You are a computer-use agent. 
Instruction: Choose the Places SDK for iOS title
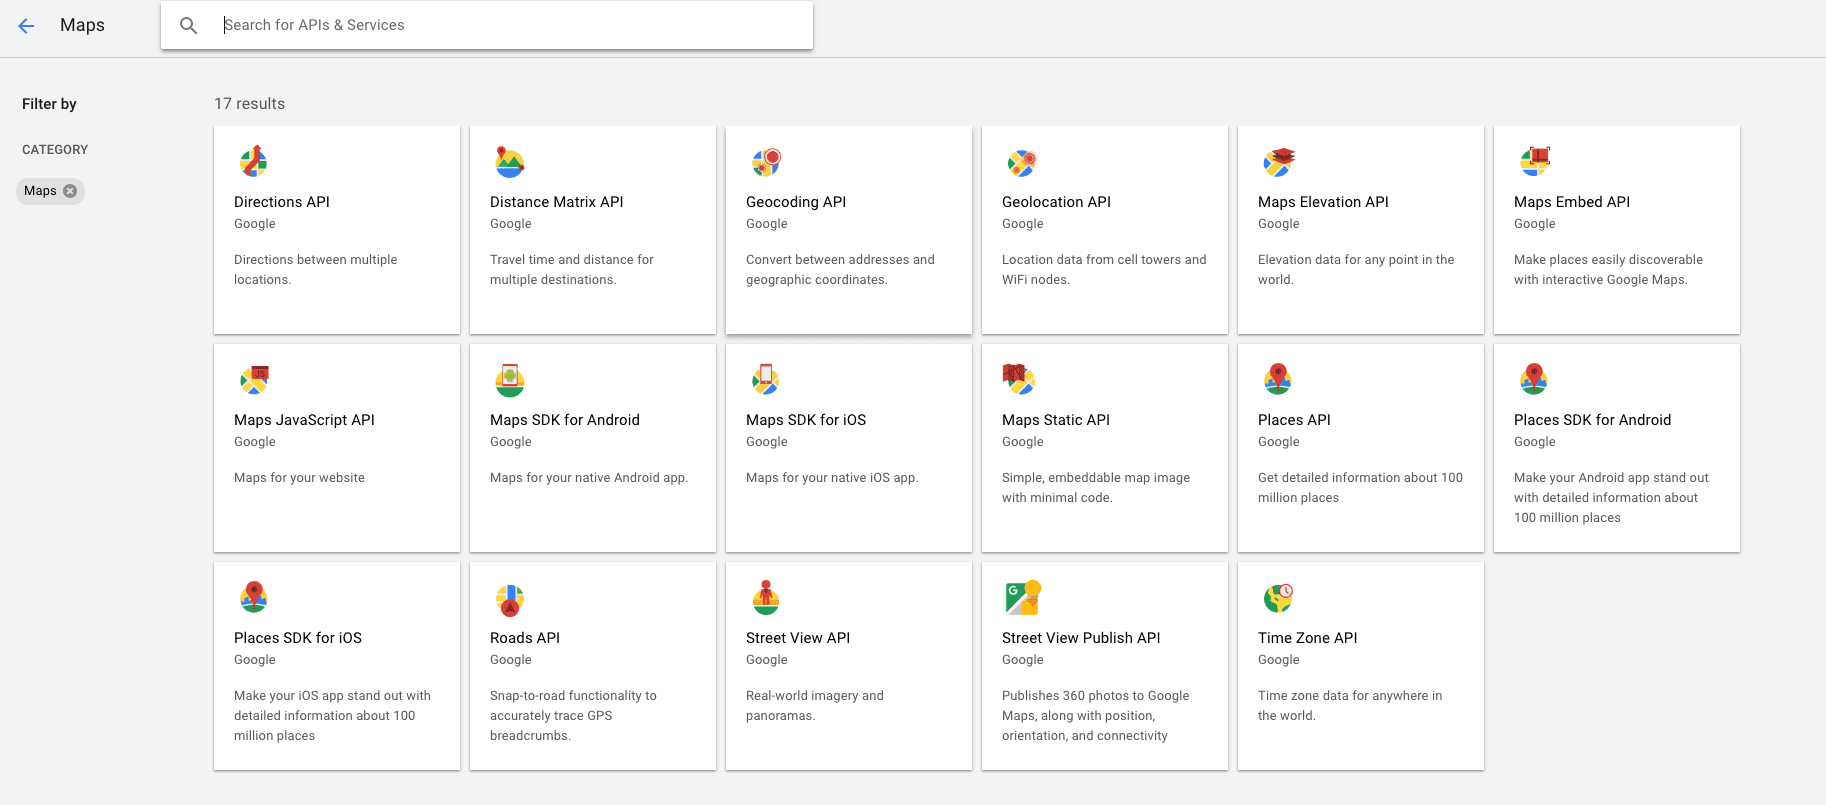298,638
